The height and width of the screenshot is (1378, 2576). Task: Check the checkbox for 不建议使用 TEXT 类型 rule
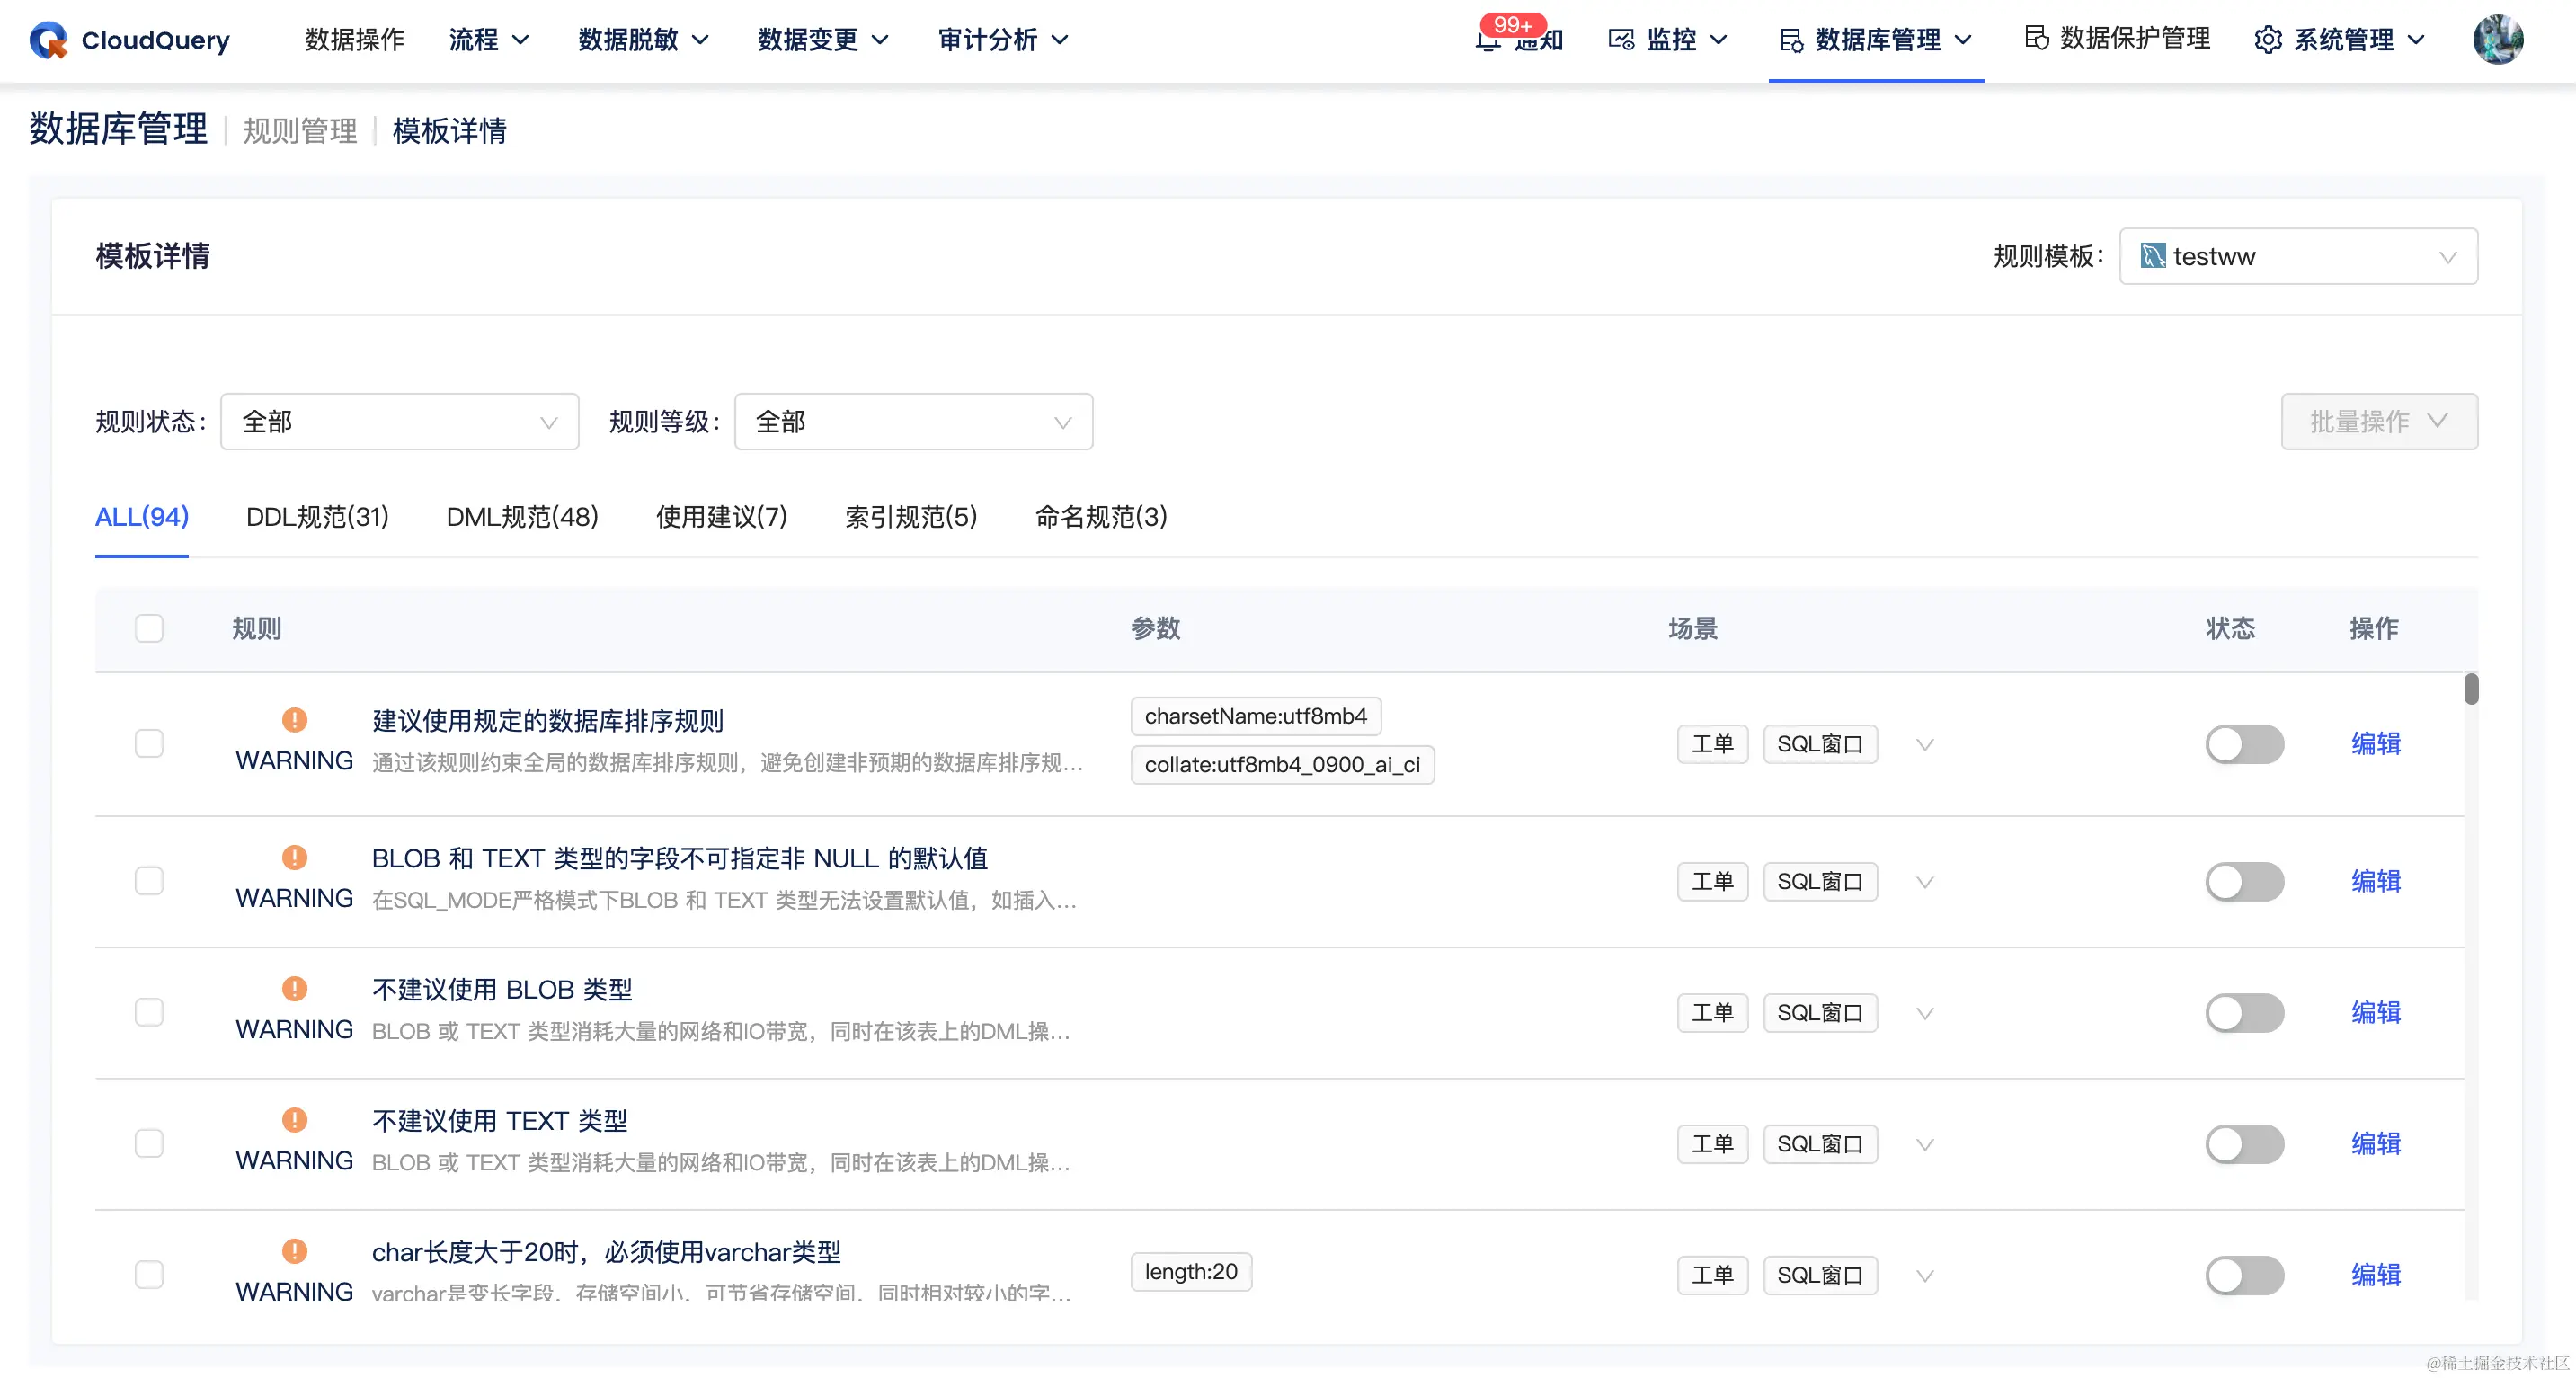[x=148, y=1142]
